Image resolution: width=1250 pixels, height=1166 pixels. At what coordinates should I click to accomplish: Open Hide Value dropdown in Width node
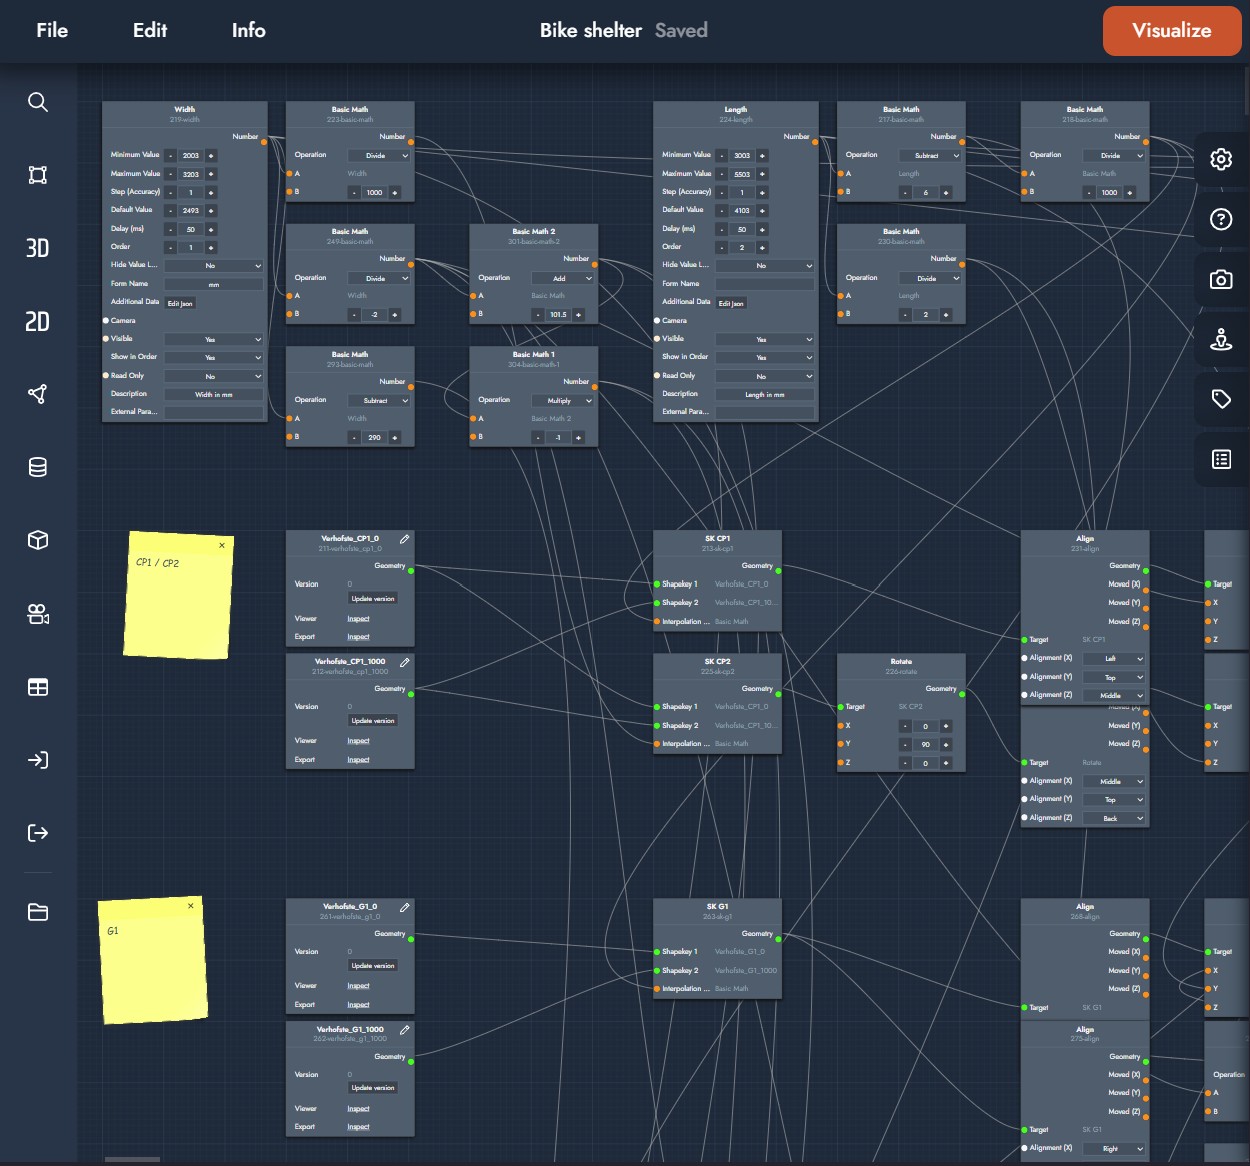tap(213, 266)
